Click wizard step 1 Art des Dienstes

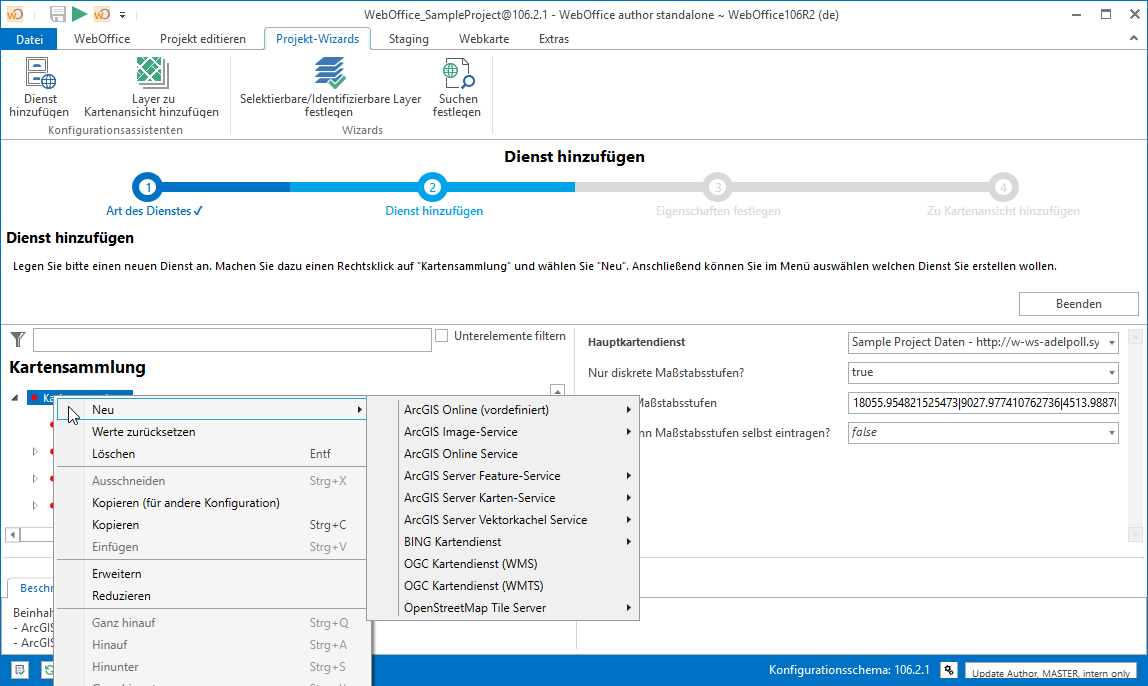(x=148, y=187)
